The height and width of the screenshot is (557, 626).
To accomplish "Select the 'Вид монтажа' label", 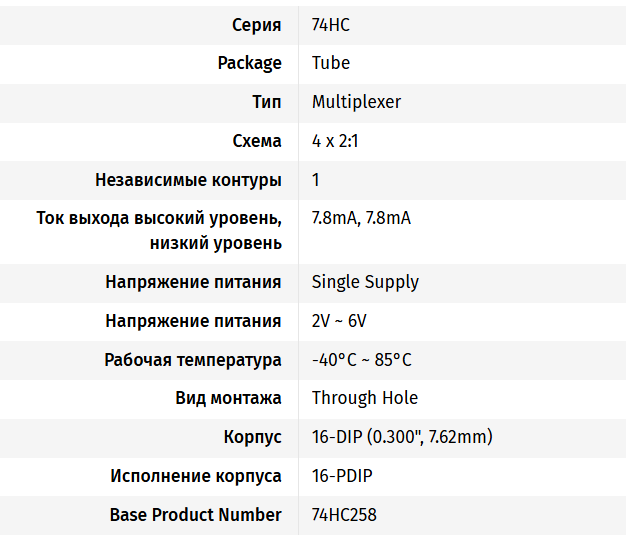I will (x=228, y=398).
